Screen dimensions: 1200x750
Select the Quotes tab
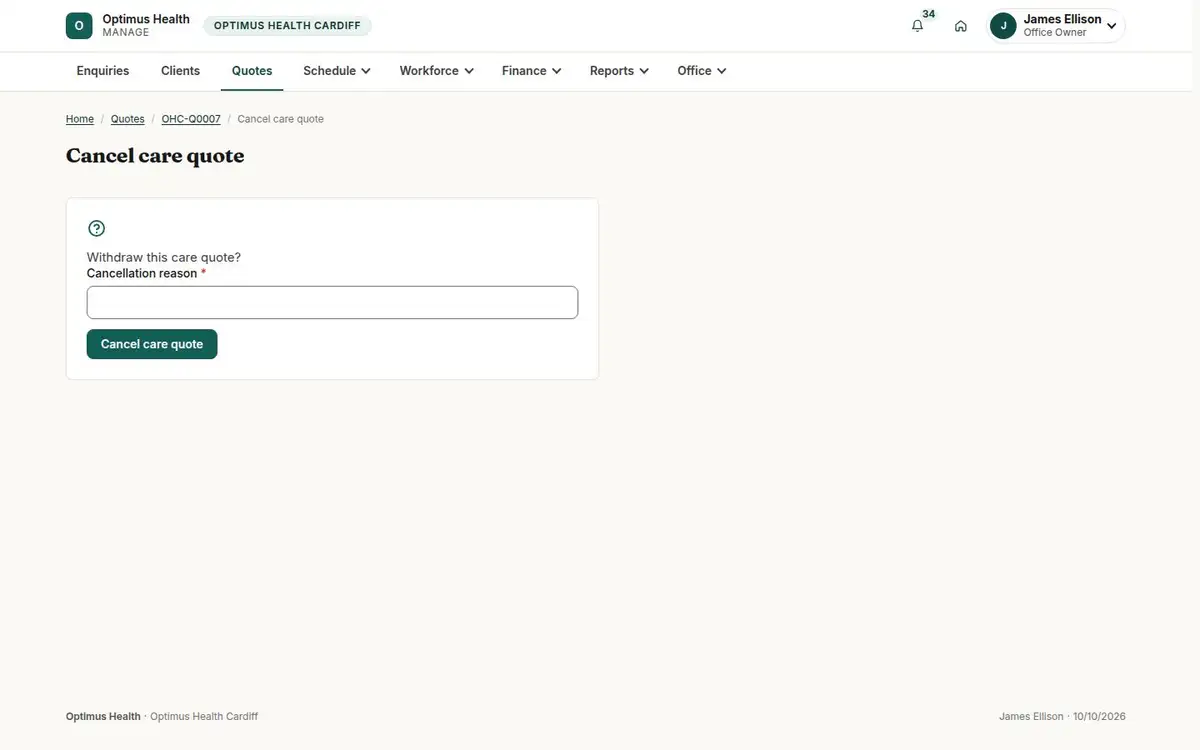point(252,71)
